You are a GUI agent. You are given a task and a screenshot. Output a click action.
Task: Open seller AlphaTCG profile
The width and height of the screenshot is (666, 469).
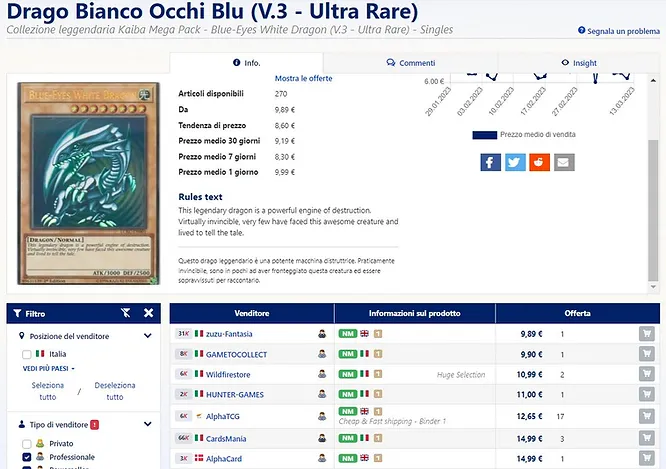(x=223, y=416)
